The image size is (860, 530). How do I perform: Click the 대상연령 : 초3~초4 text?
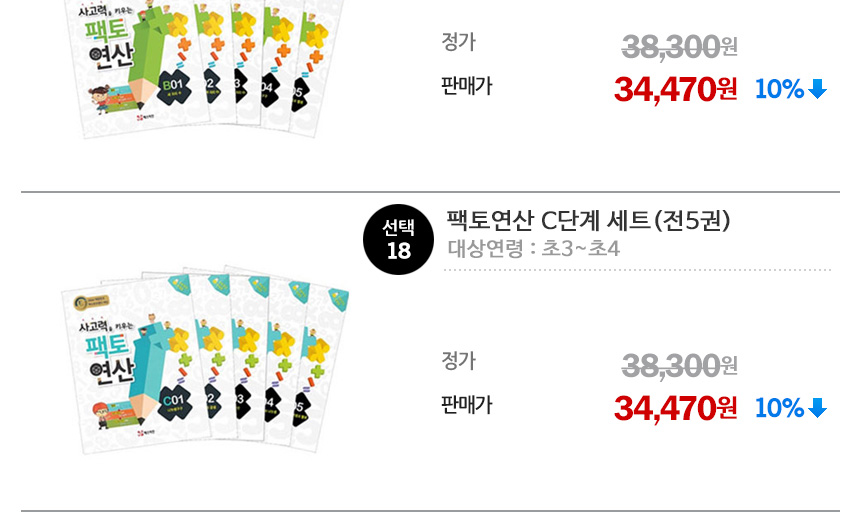[534, 248]
